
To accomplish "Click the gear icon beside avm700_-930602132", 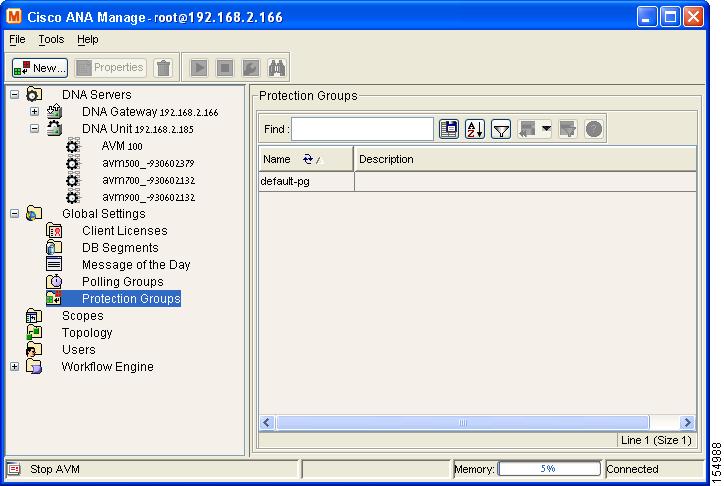I will click(x=72, y=180).
